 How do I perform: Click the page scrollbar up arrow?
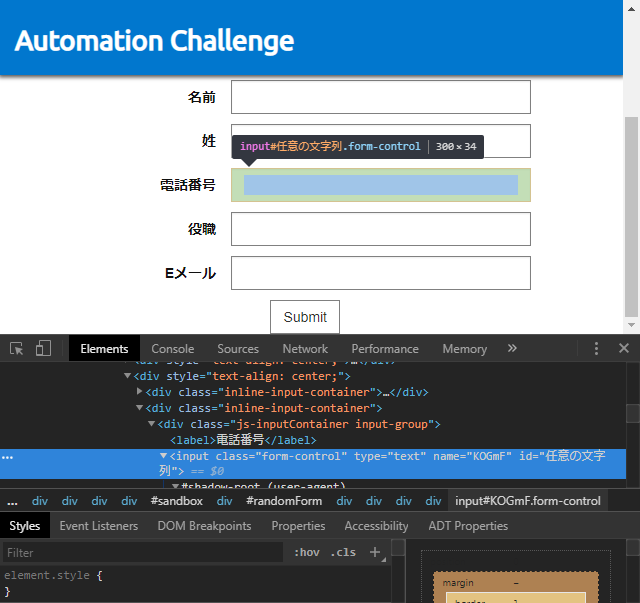click(x=631, y=9)
